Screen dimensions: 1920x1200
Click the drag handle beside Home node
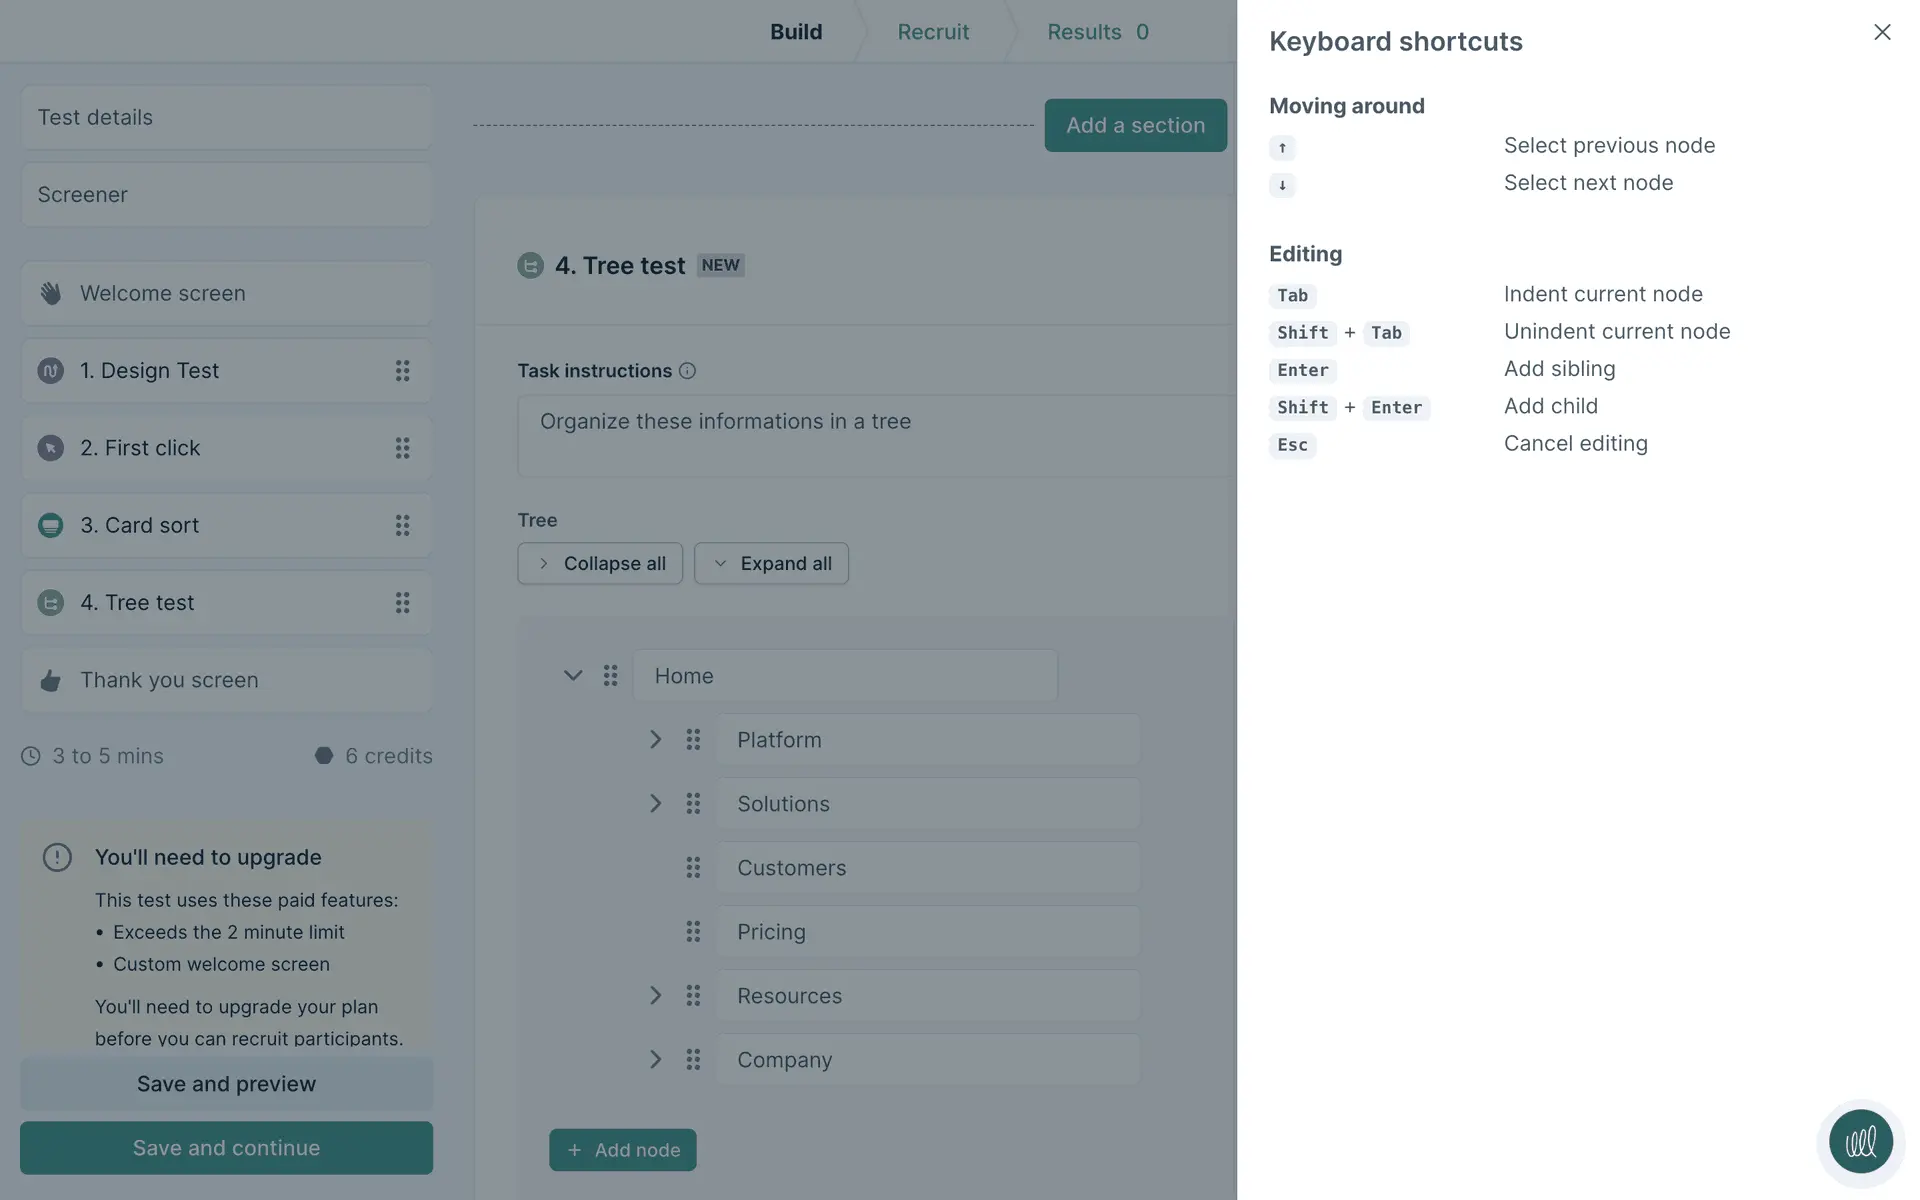pyautogui.click(x=610, y=676)
